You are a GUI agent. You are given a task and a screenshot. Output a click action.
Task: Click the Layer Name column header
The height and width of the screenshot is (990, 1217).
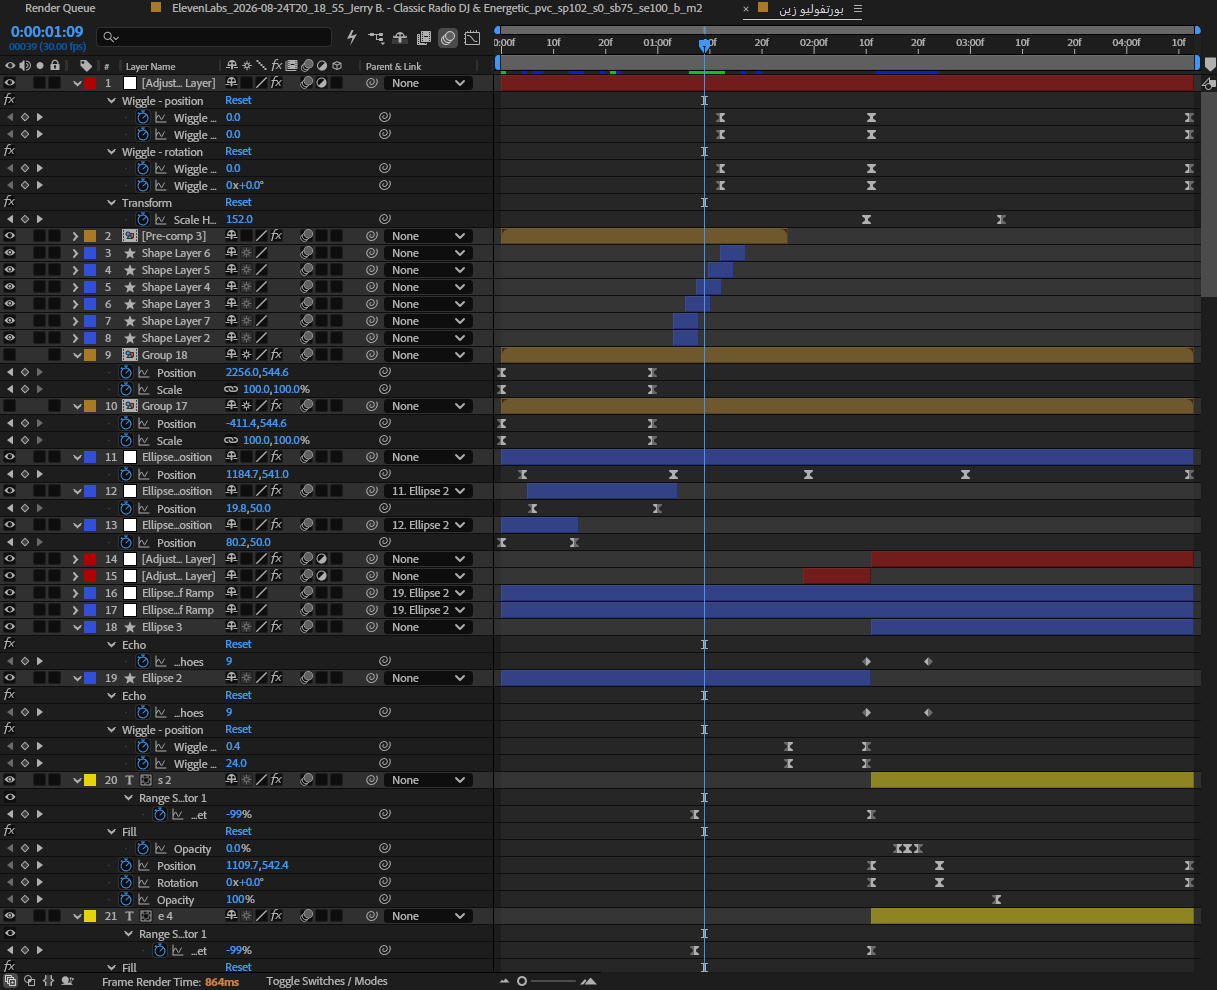pyautogui.click(x=150, y=66)
